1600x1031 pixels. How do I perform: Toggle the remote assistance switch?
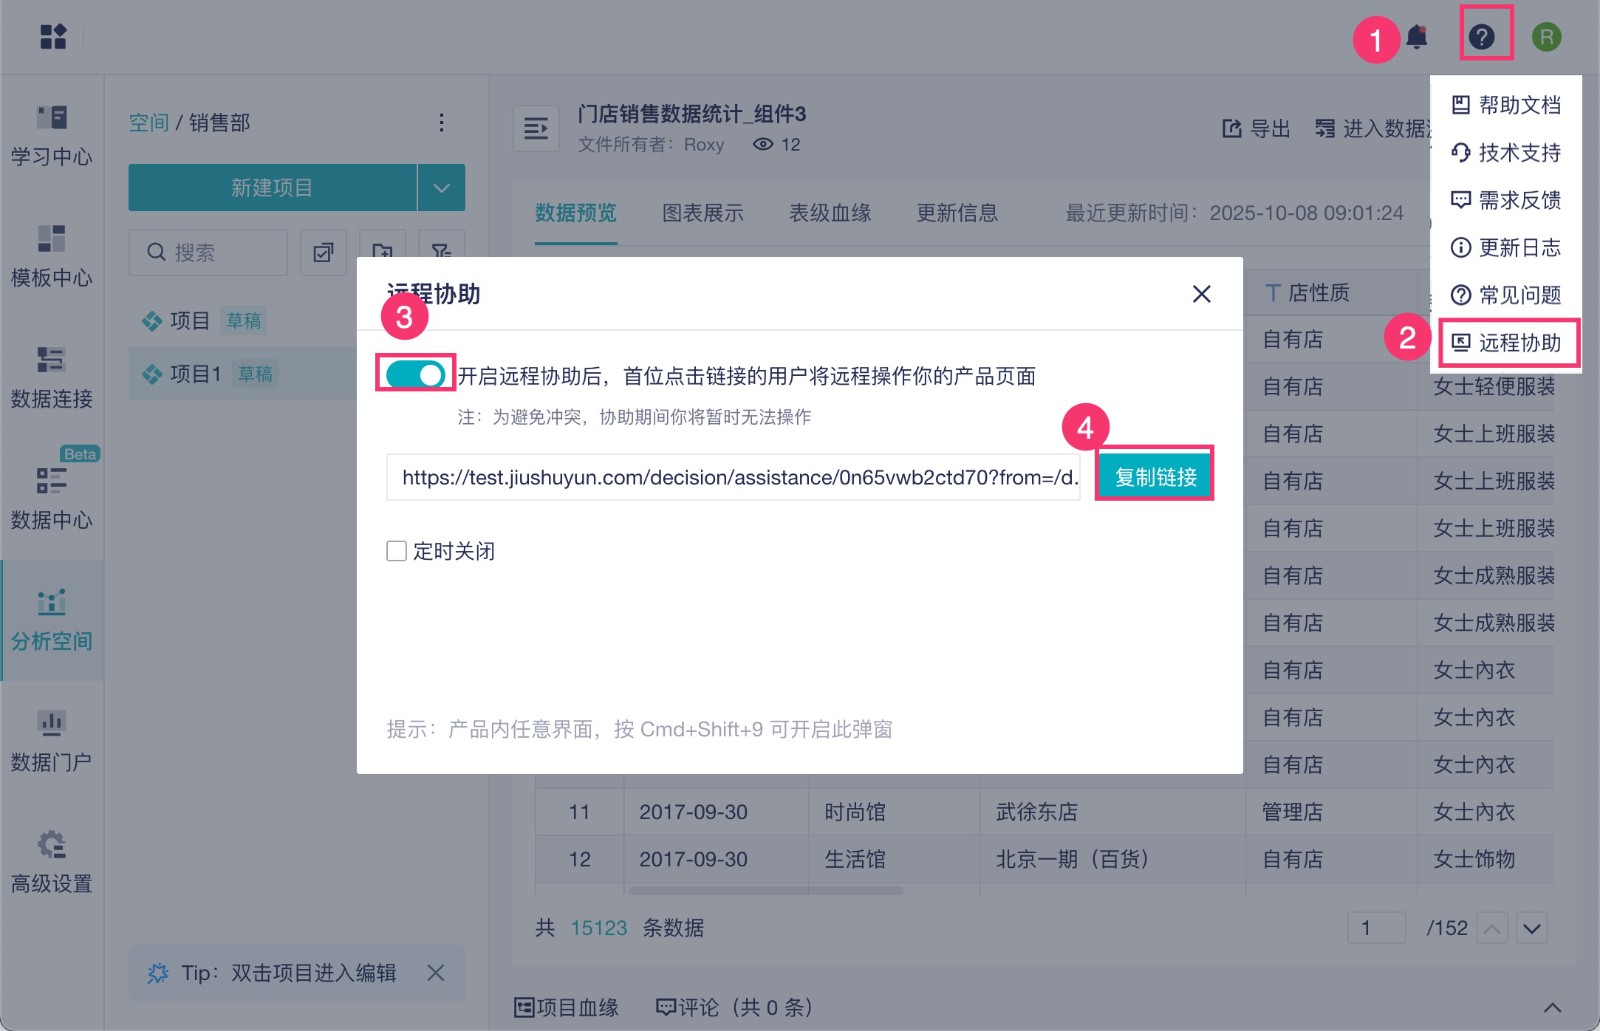point(415,375)
